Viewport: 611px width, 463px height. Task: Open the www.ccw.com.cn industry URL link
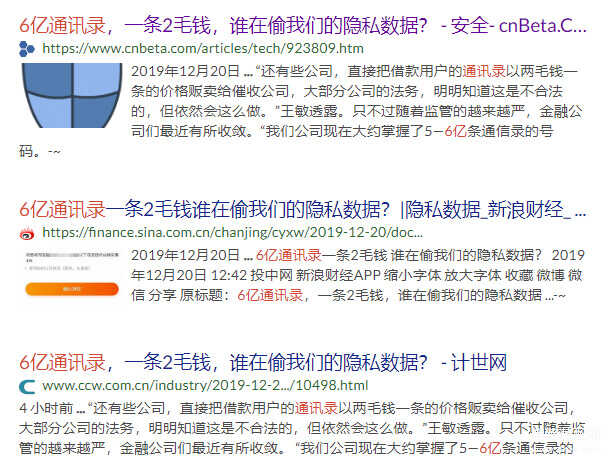click(x=205, y=385)
